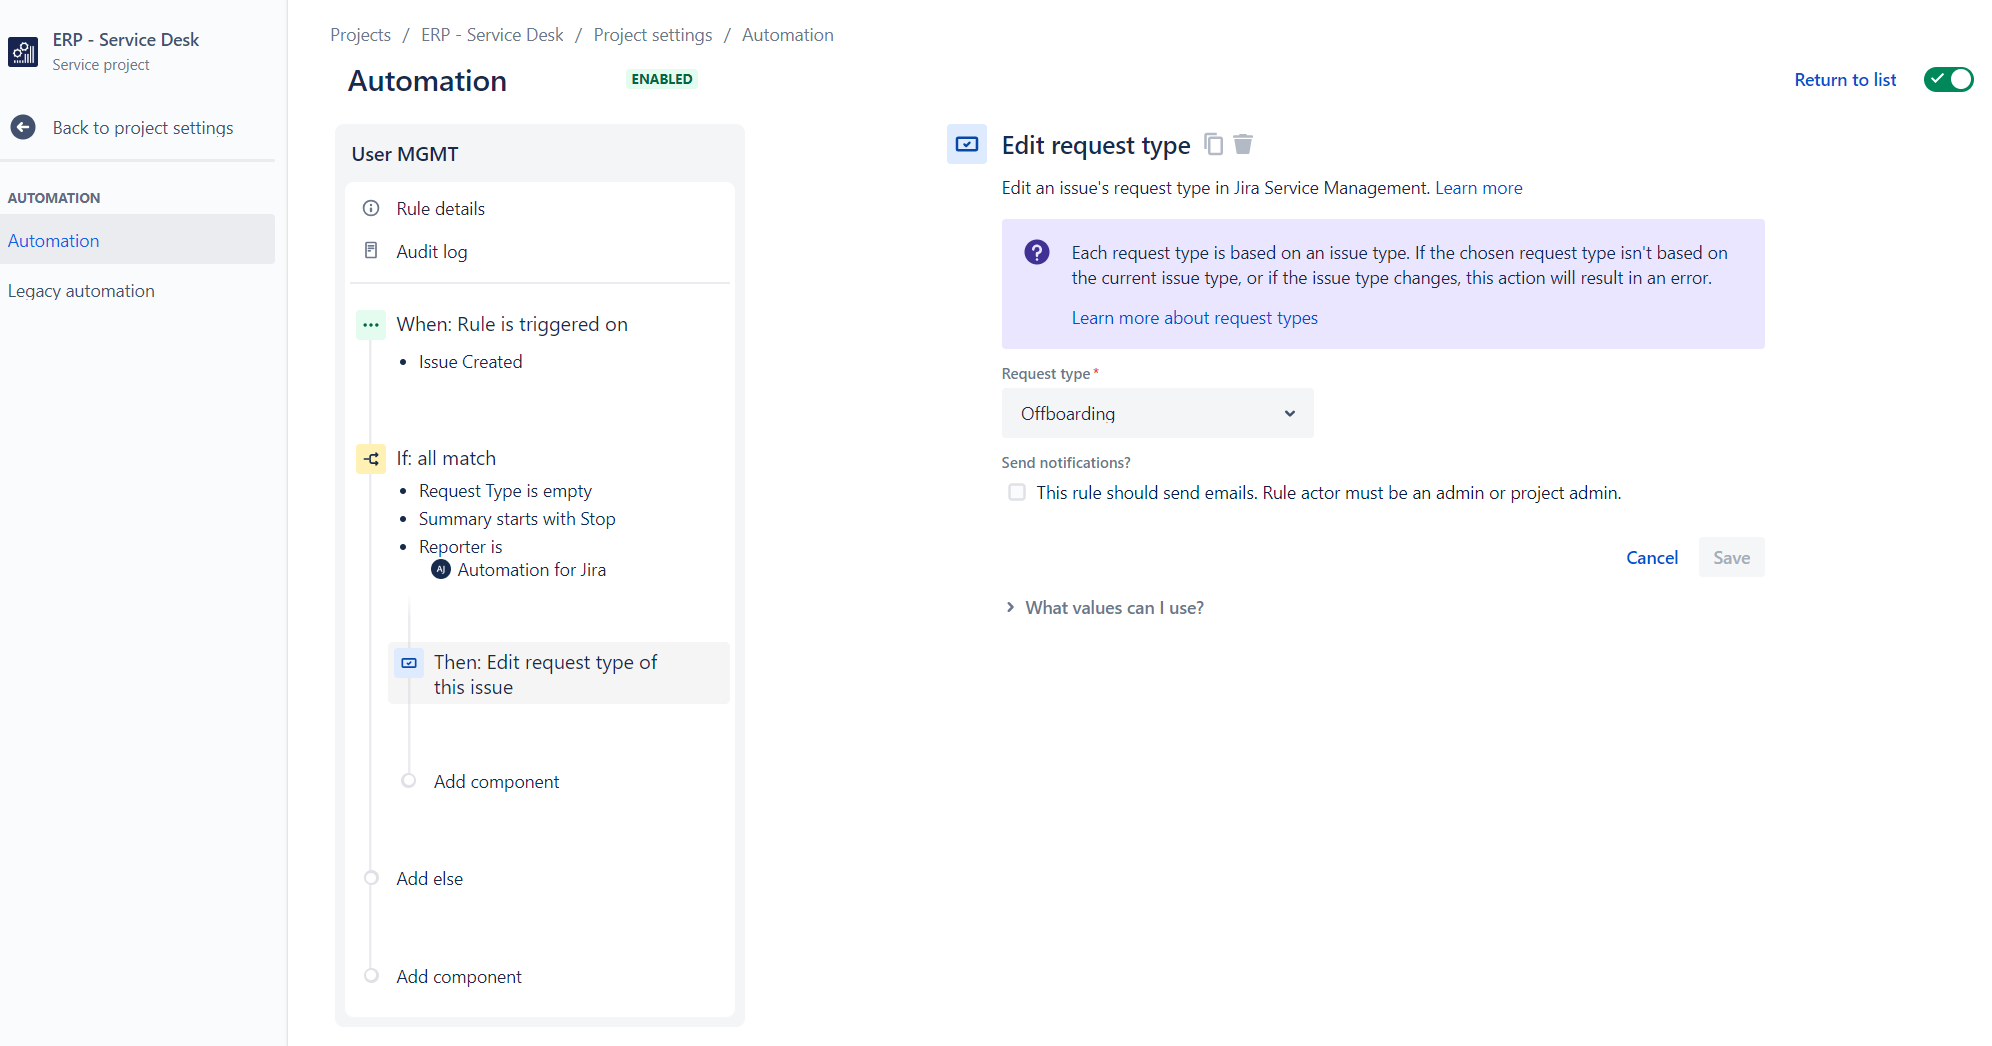
Task: Open Learn more about request types link
Action: pyautogui.click(x=1194, y=318)
